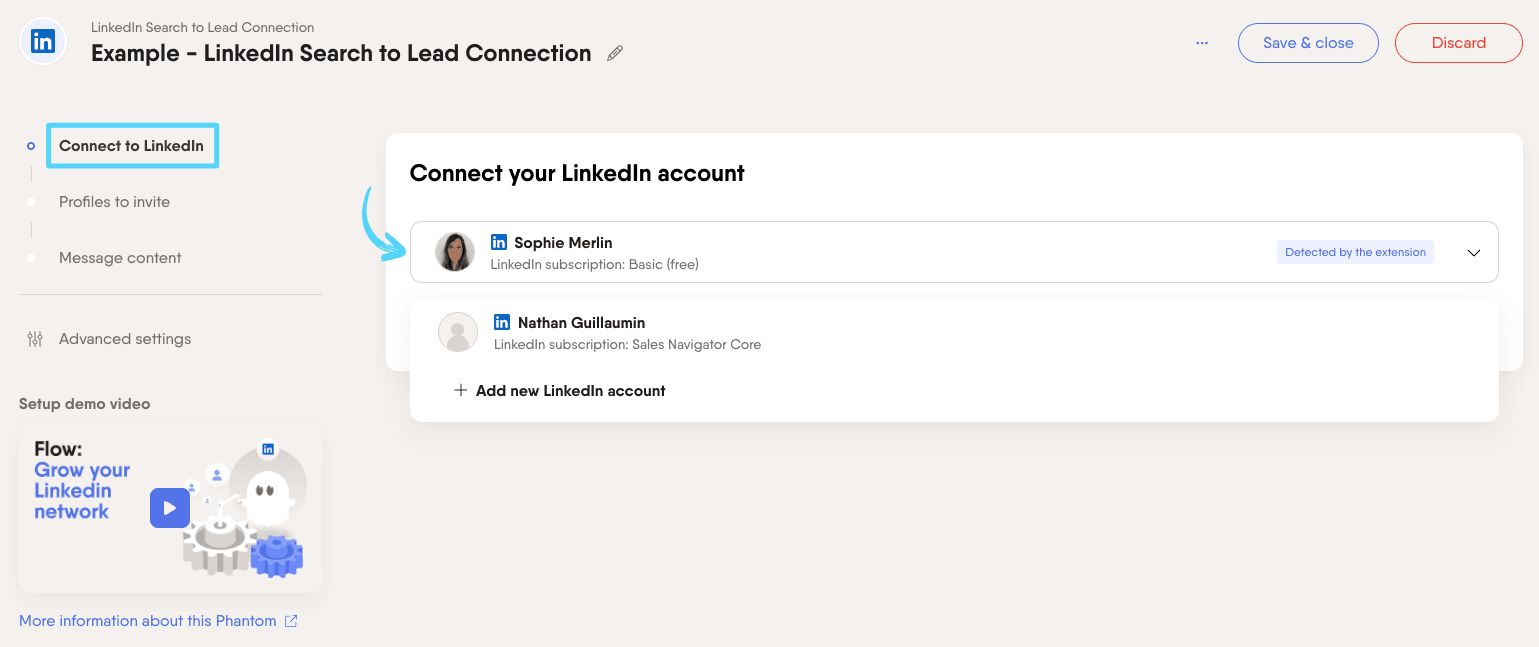1539x647 pixels.
Task: Click Nathan Guillaumin's avatar placeholder
Action: coord(458,332)
